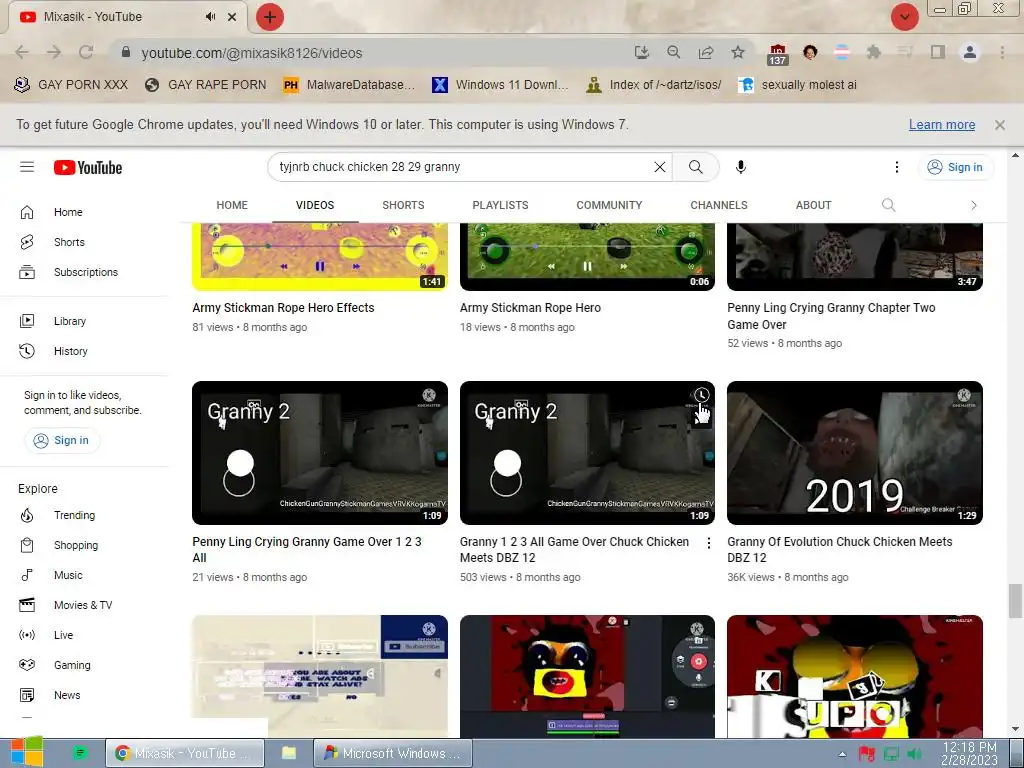Open Army Stickman Rope Hero Effects title
Image resolution: width=1024 pixels, height=768 pixels.
(283, 308)
